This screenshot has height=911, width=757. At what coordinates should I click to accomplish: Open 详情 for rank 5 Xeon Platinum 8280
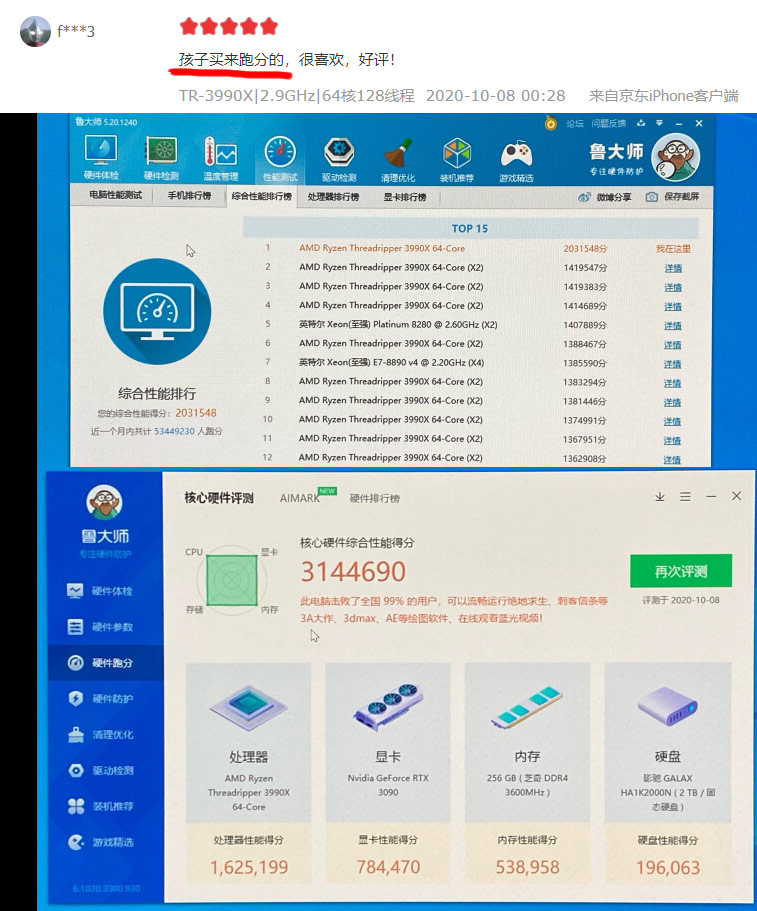tap(673, 326)
